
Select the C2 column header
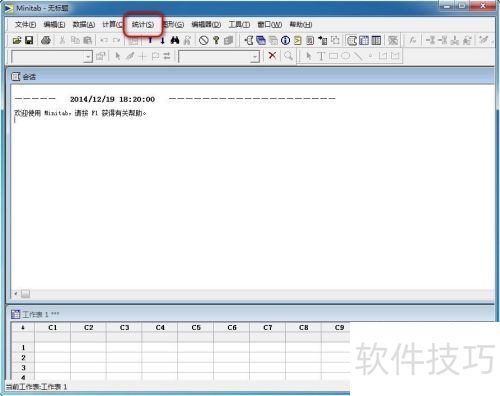click(89, 328)
